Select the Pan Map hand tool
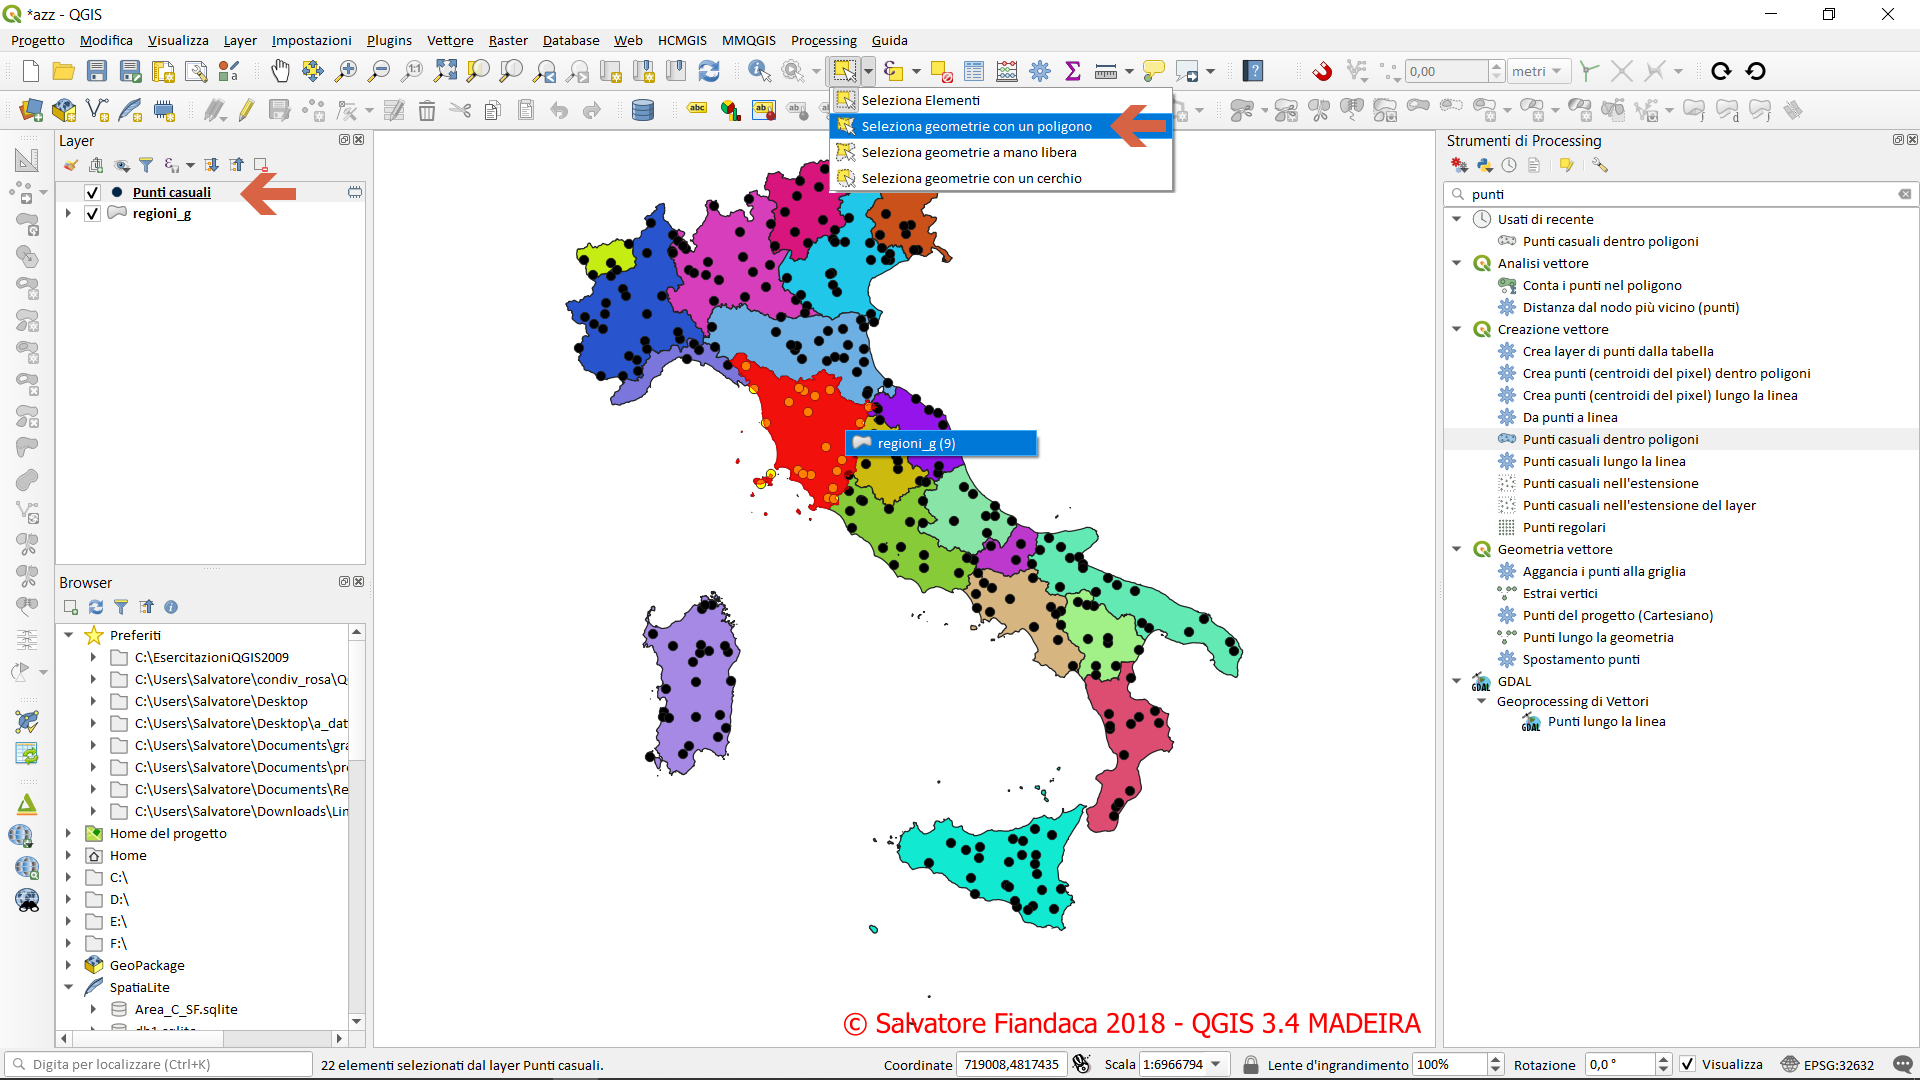The height and width of the screenshot is (1080, 1920). [280, 71]
